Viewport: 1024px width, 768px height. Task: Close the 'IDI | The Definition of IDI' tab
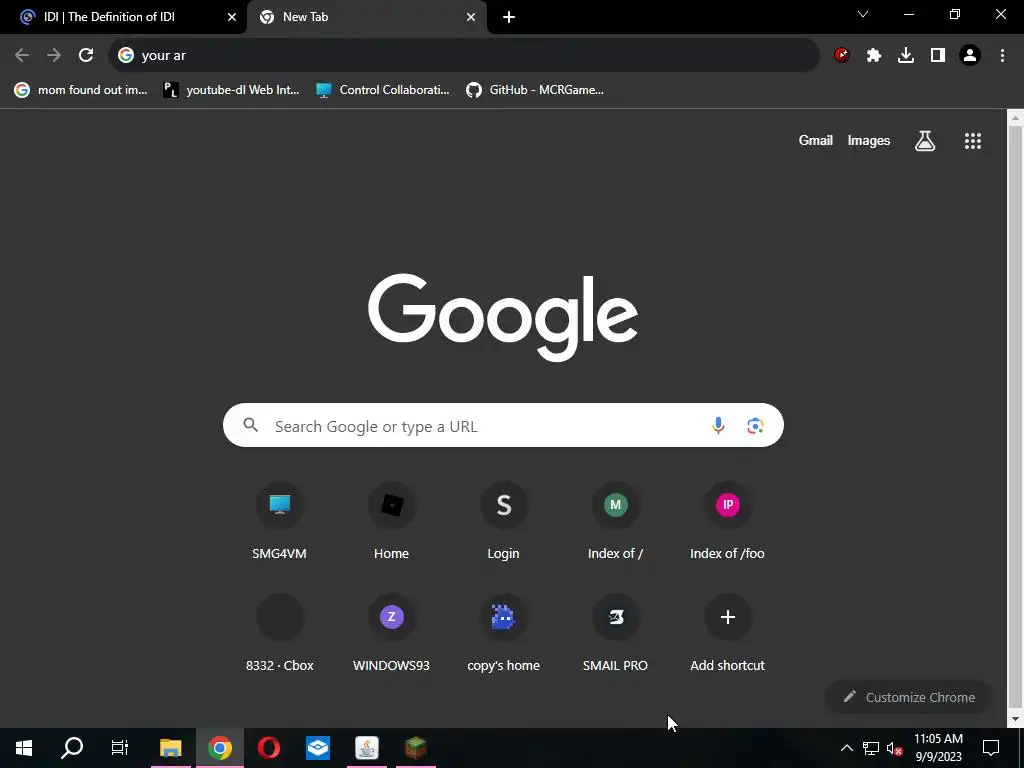pyautogui.click(x=232, y=17)
